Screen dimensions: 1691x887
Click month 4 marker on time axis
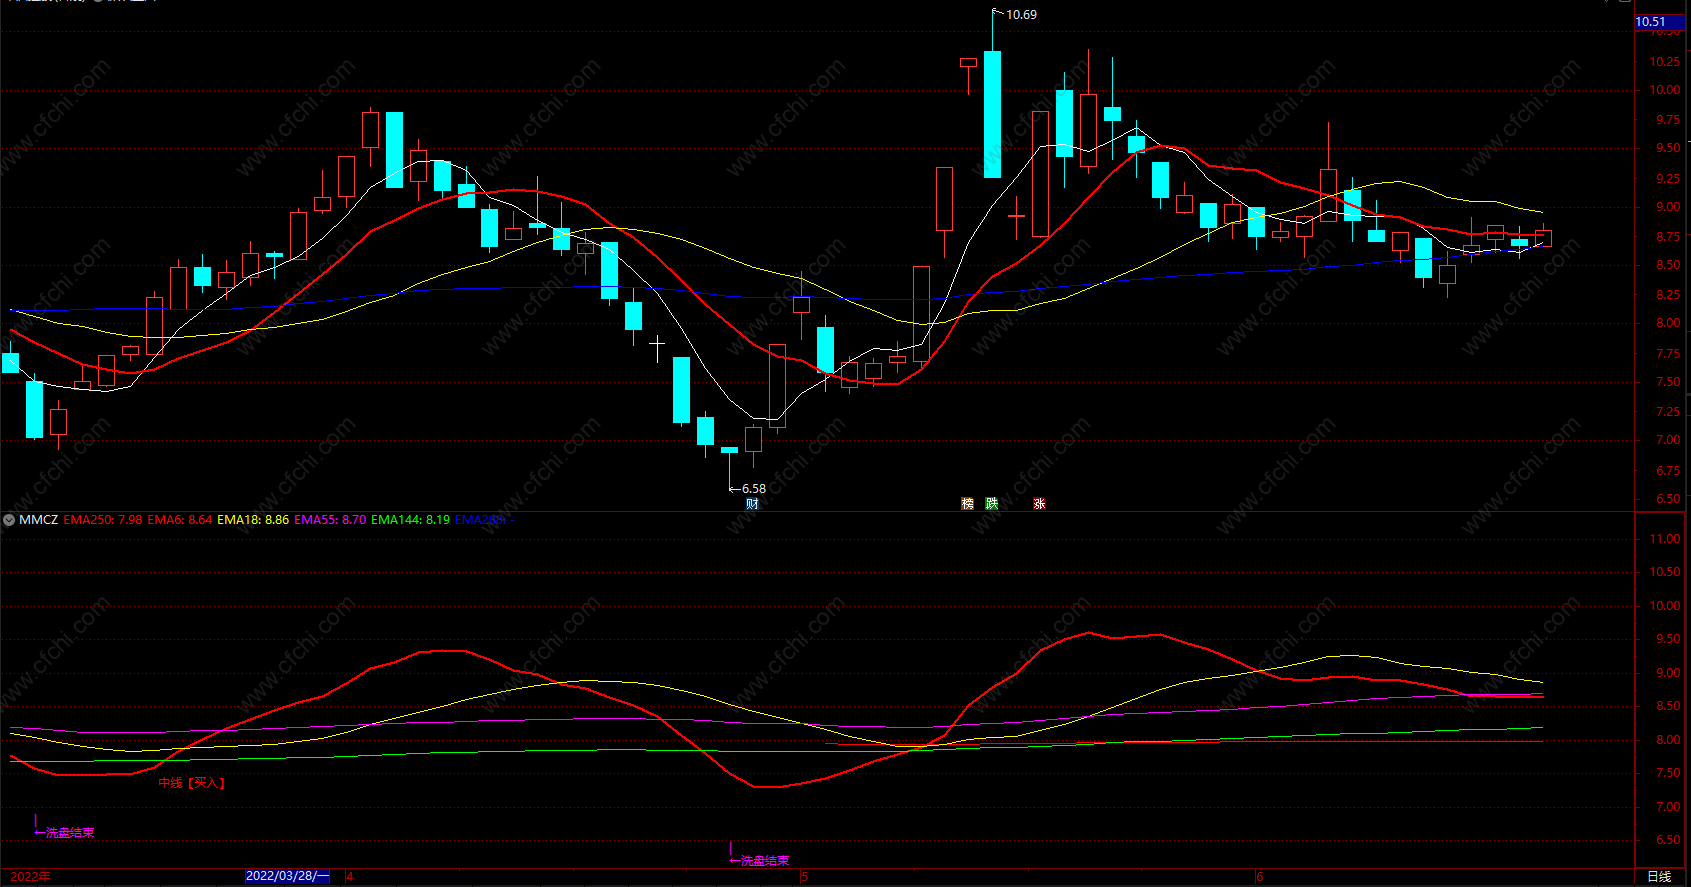point(349,877)
